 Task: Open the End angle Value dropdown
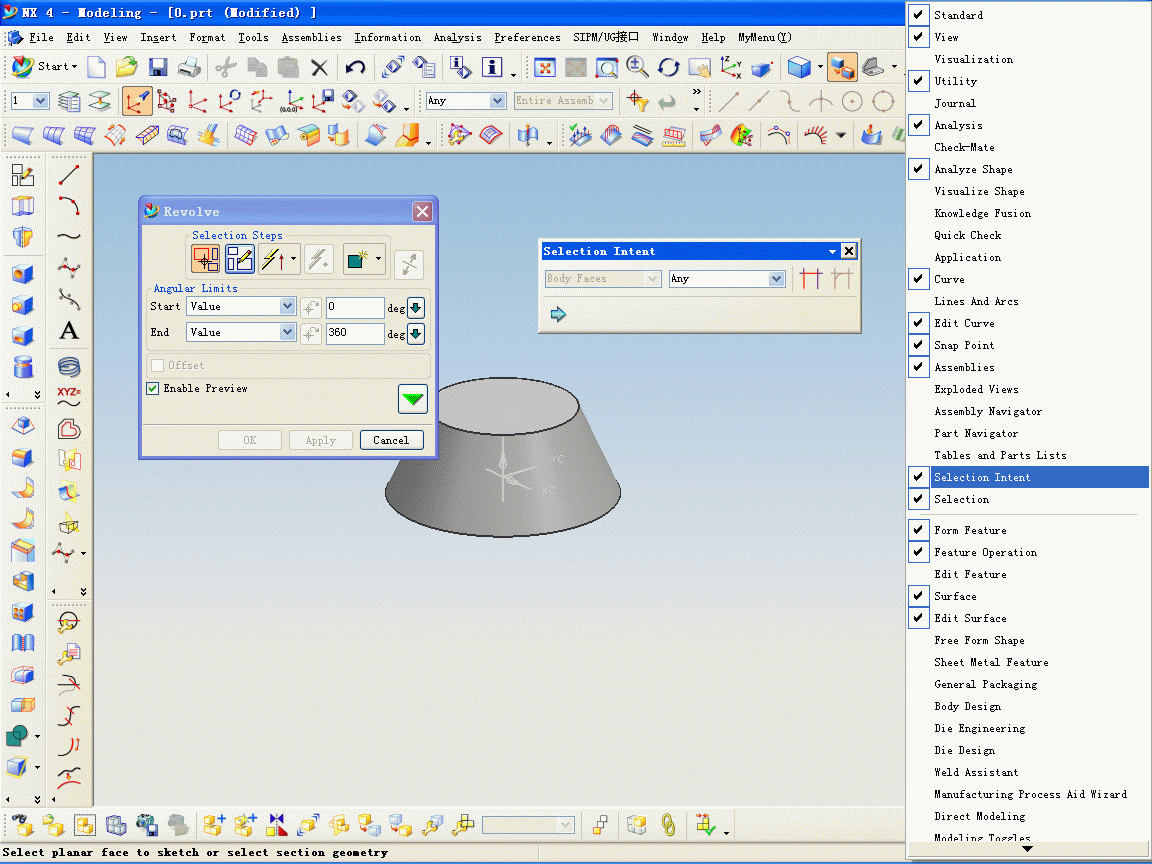(288, 333)
